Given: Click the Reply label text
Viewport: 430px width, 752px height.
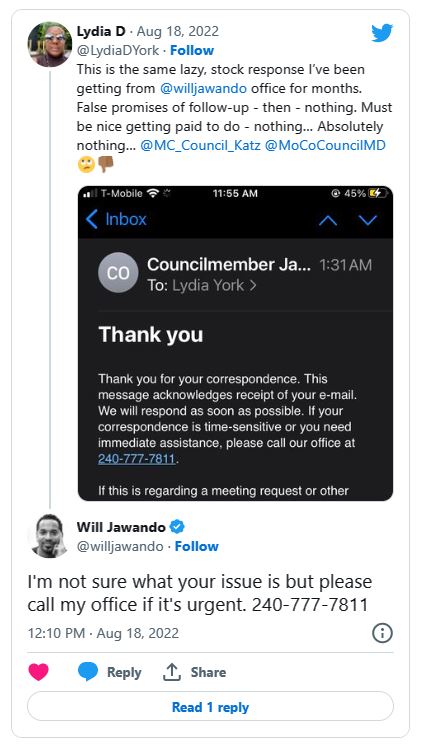Looking at the screenshot, I should click(x=124, y=672).
